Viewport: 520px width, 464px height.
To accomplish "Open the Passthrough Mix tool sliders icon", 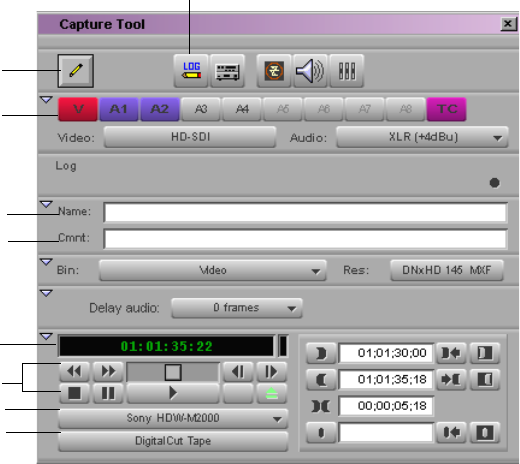I will [347, 71].
